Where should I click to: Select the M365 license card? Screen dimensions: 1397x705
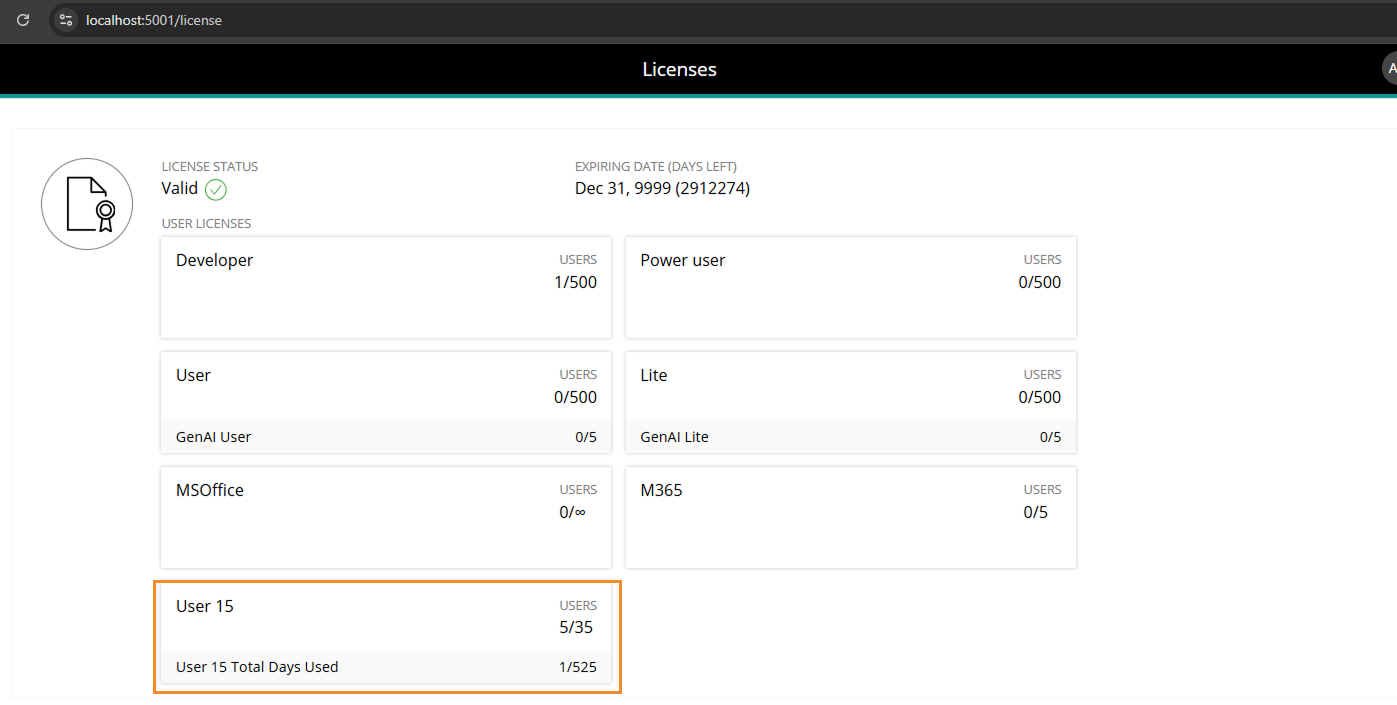[x=851, y=517]
